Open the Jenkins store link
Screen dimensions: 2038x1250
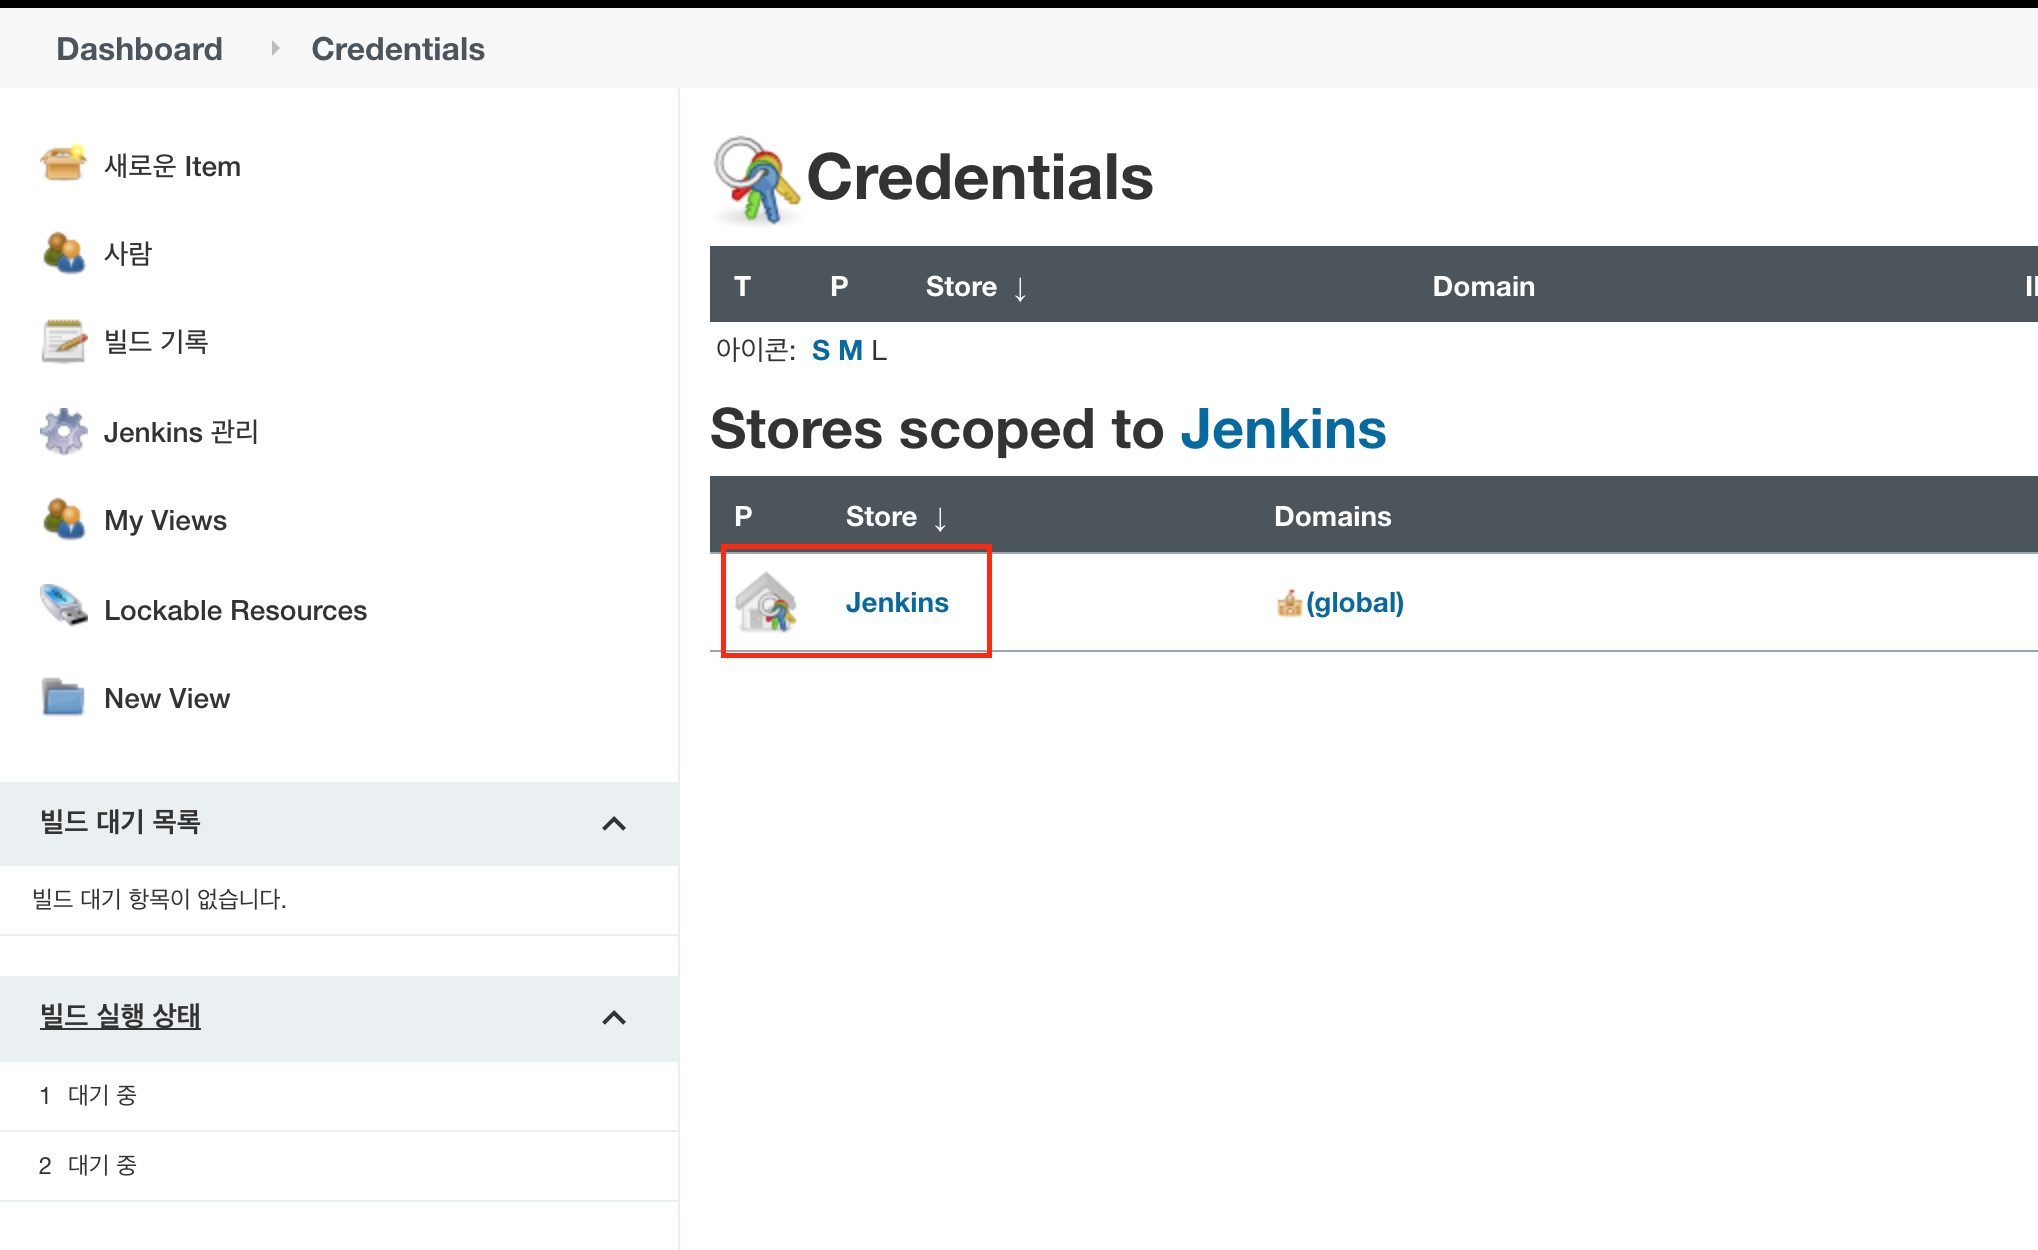click(896, 603)
